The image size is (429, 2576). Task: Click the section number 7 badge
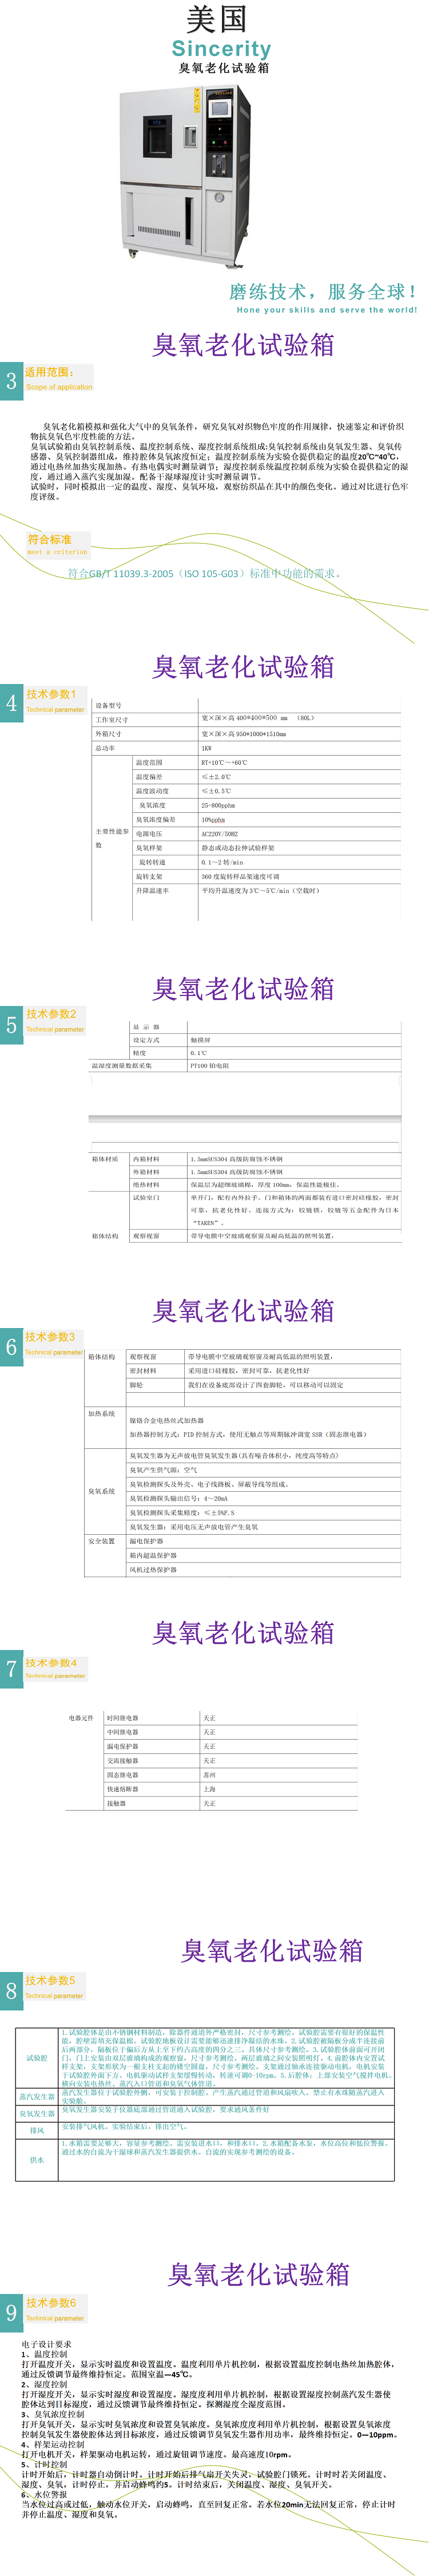[11, 1669]
